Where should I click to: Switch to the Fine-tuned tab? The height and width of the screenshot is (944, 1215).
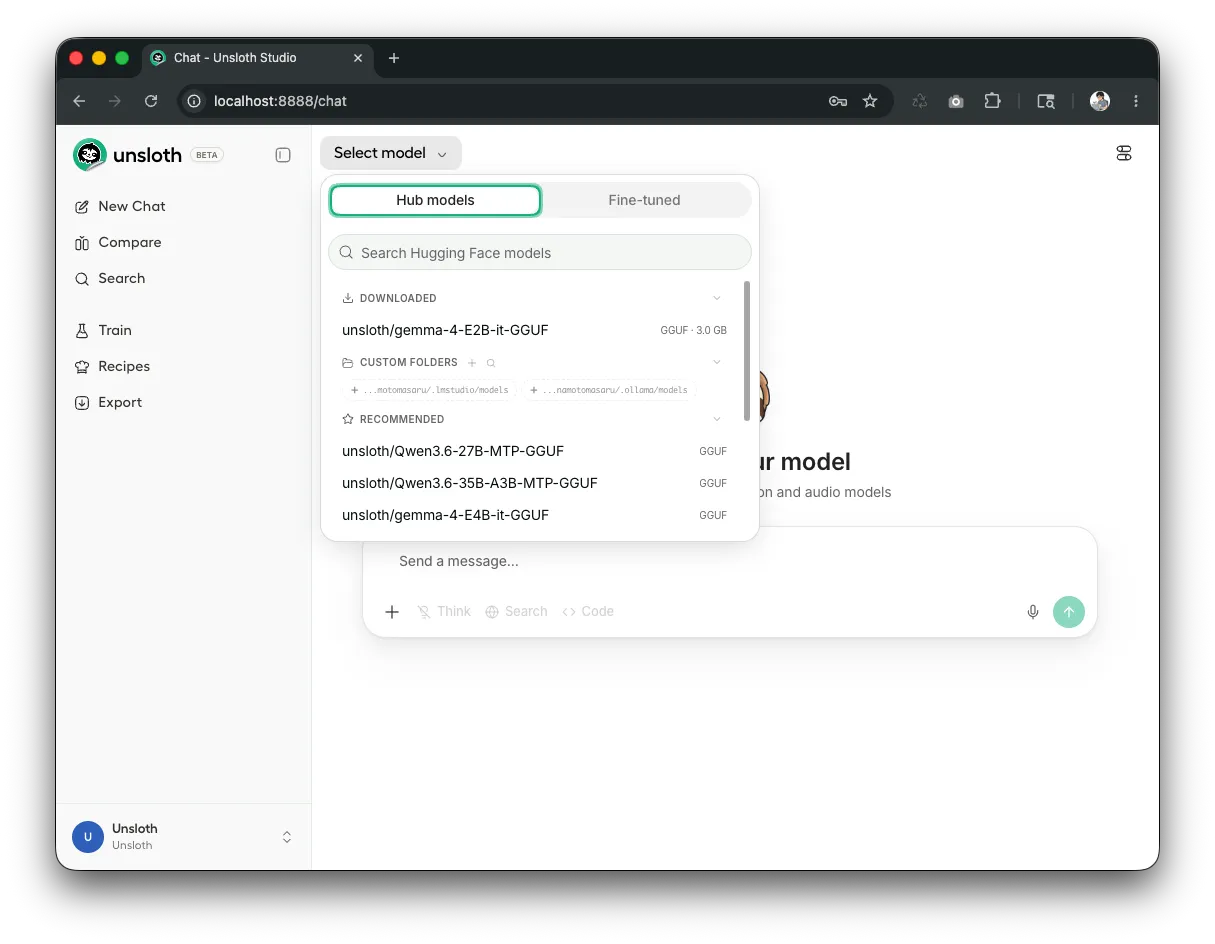coord(644,200)
